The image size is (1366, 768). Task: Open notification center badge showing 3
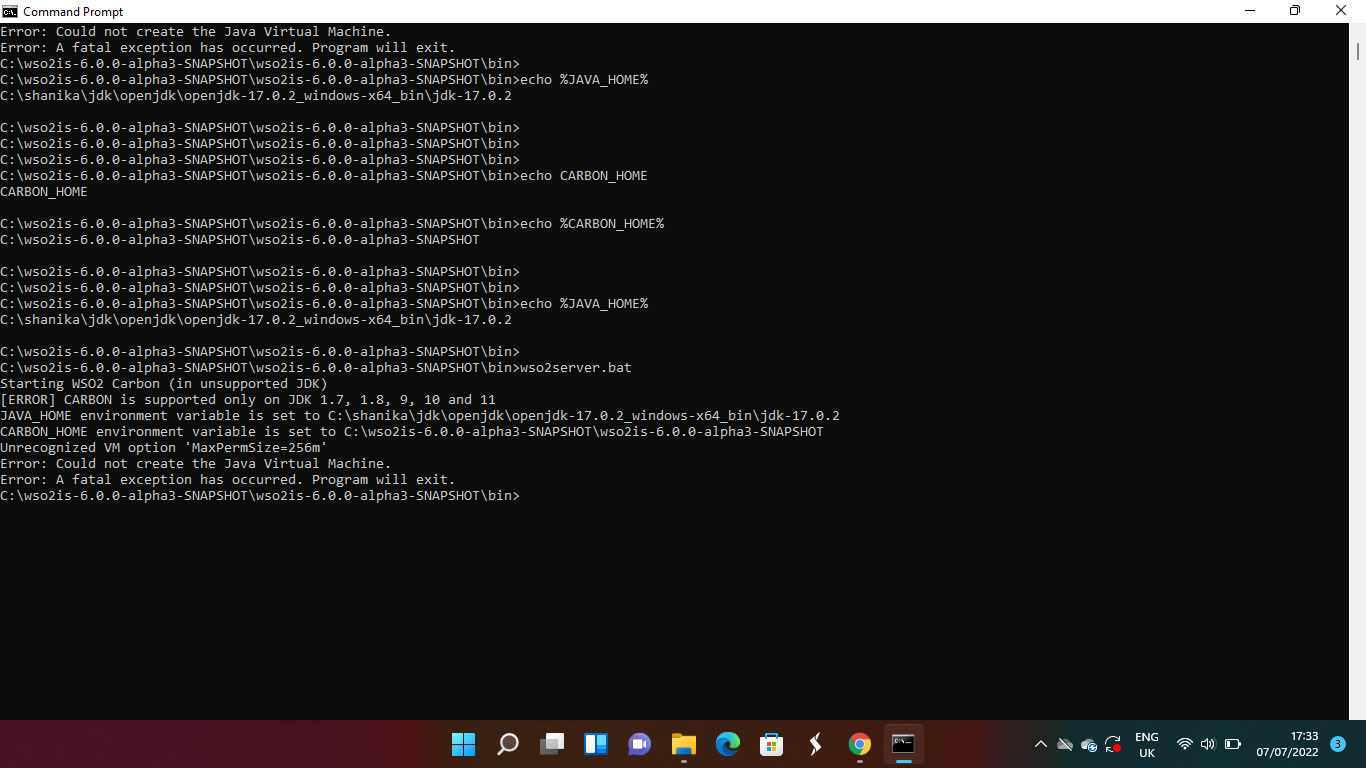[x=1337, y=744]
